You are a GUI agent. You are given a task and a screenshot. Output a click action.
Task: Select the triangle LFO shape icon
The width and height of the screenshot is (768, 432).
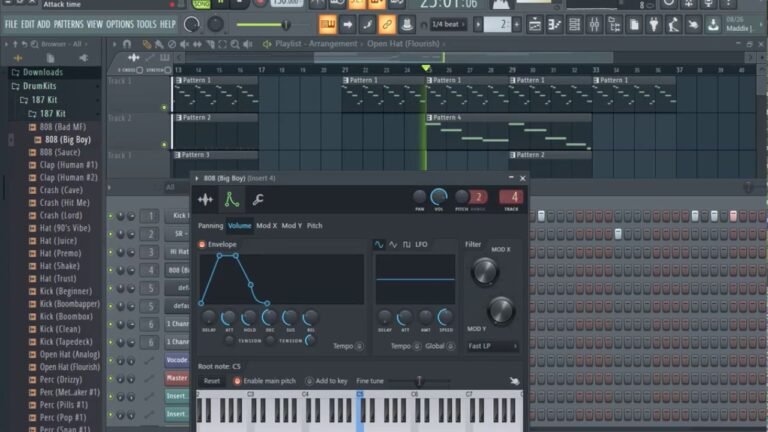coord(393,244)
